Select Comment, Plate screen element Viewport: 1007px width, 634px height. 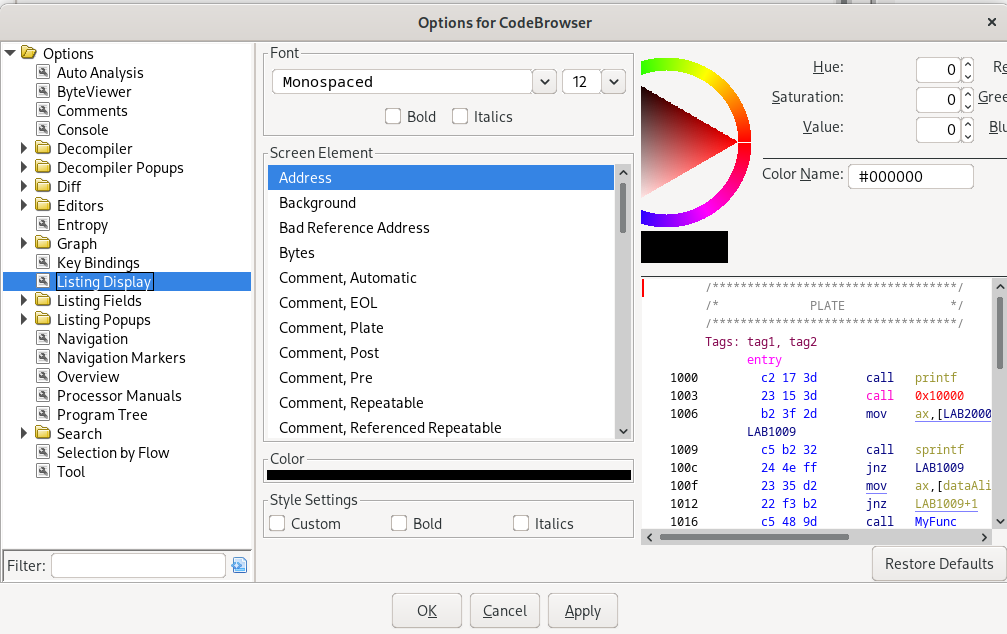click(441, 328)
